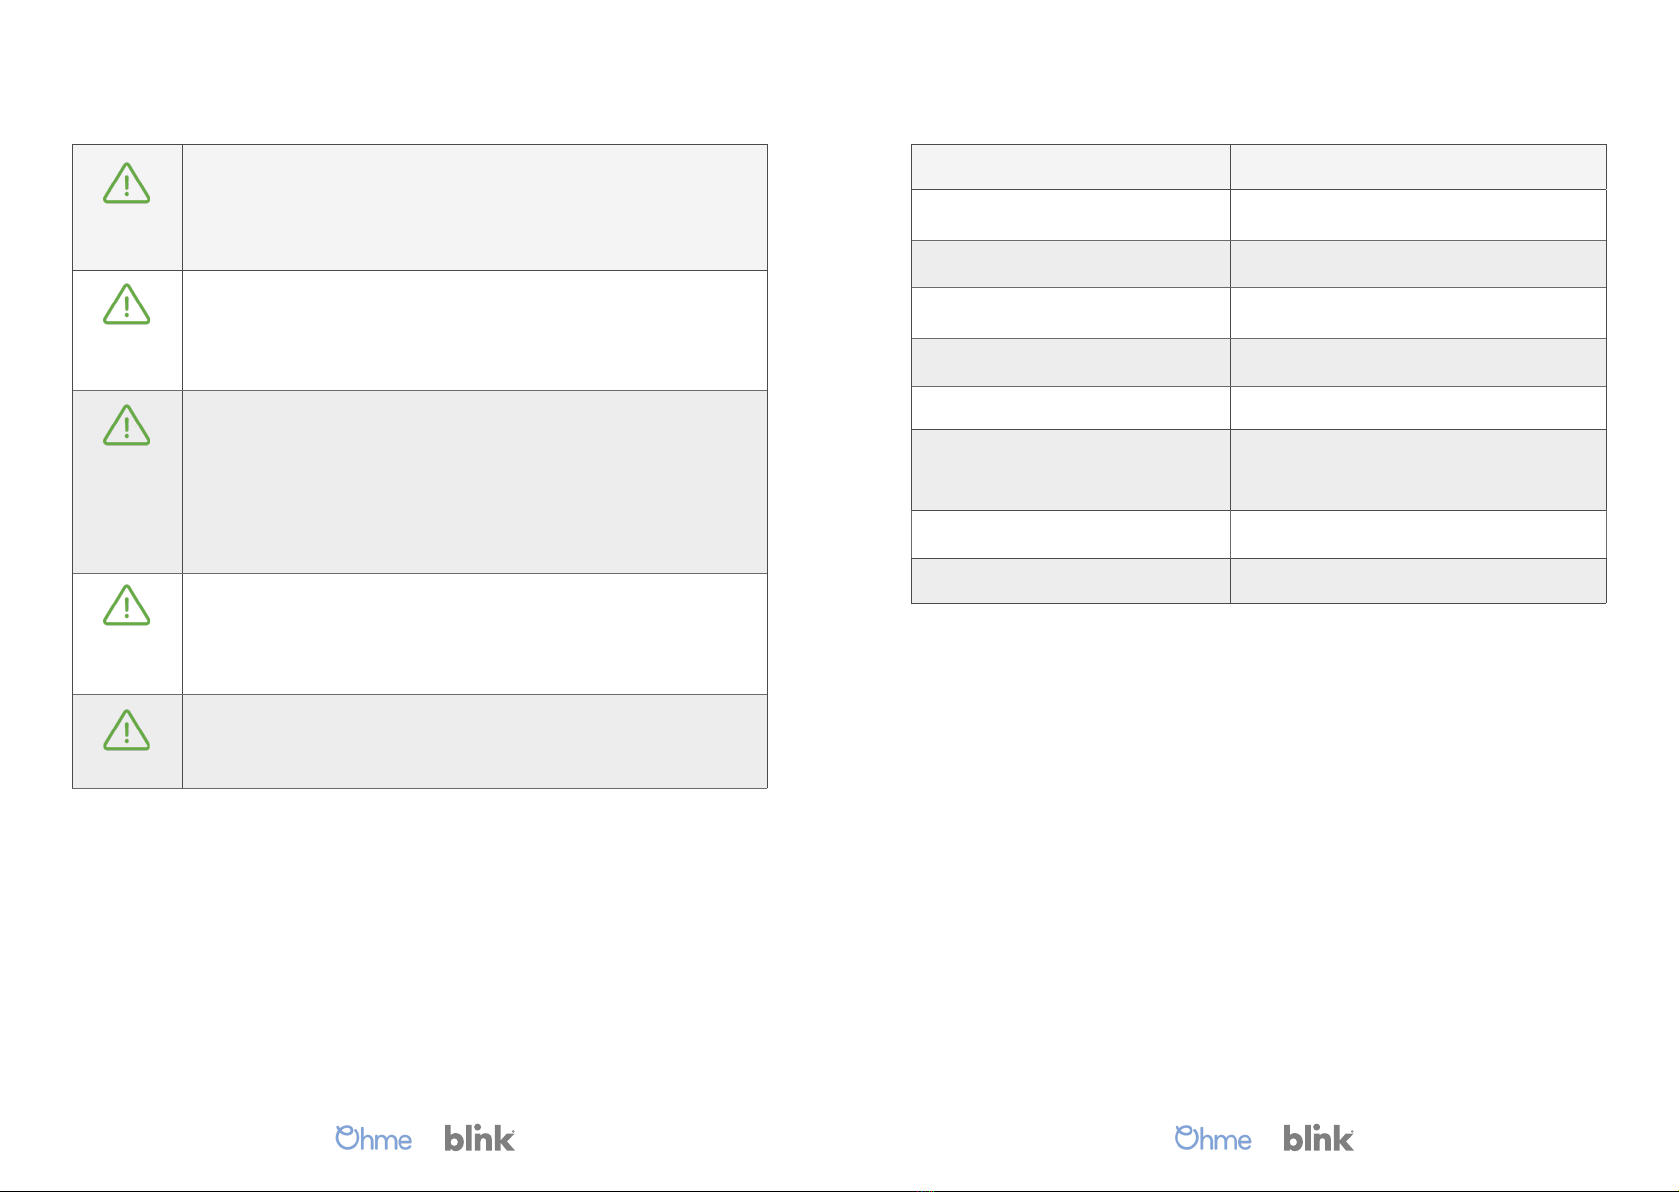Click the warning triangle in the fourth table row
This screenshot has height=1192, width=1679.
tap(127, 605)
